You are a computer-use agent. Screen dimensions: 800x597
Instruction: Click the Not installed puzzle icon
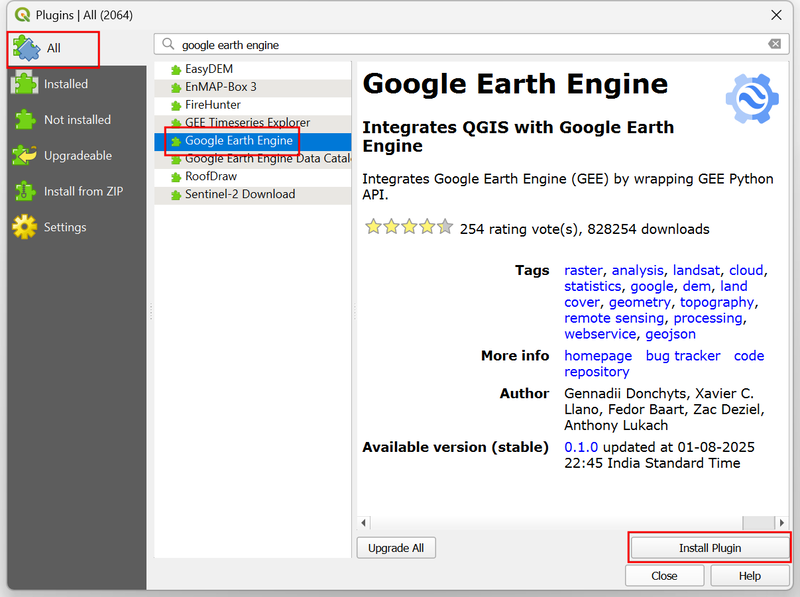pos(24,120)
